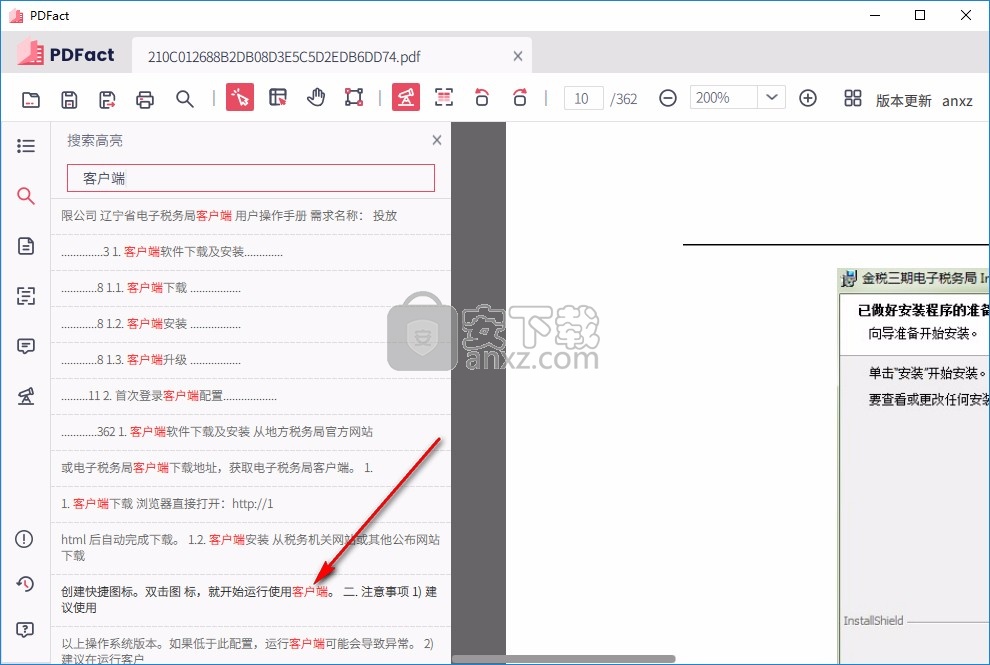Close the 搜索高亮 search panel

(x=436, y=140)
